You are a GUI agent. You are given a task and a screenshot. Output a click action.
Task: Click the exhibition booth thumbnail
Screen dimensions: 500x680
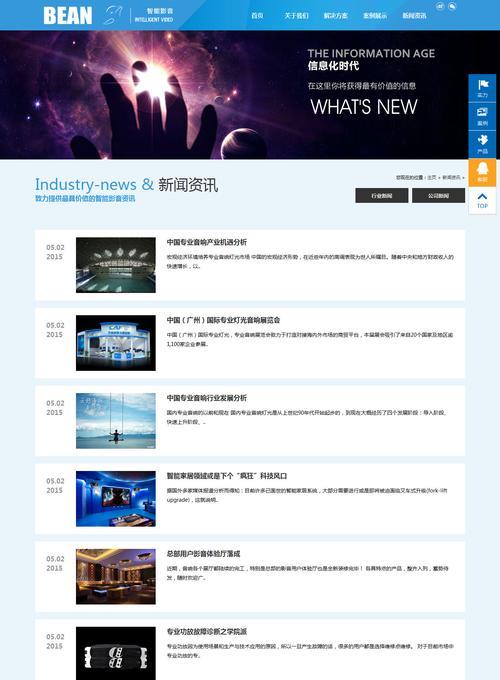(116, 343)
